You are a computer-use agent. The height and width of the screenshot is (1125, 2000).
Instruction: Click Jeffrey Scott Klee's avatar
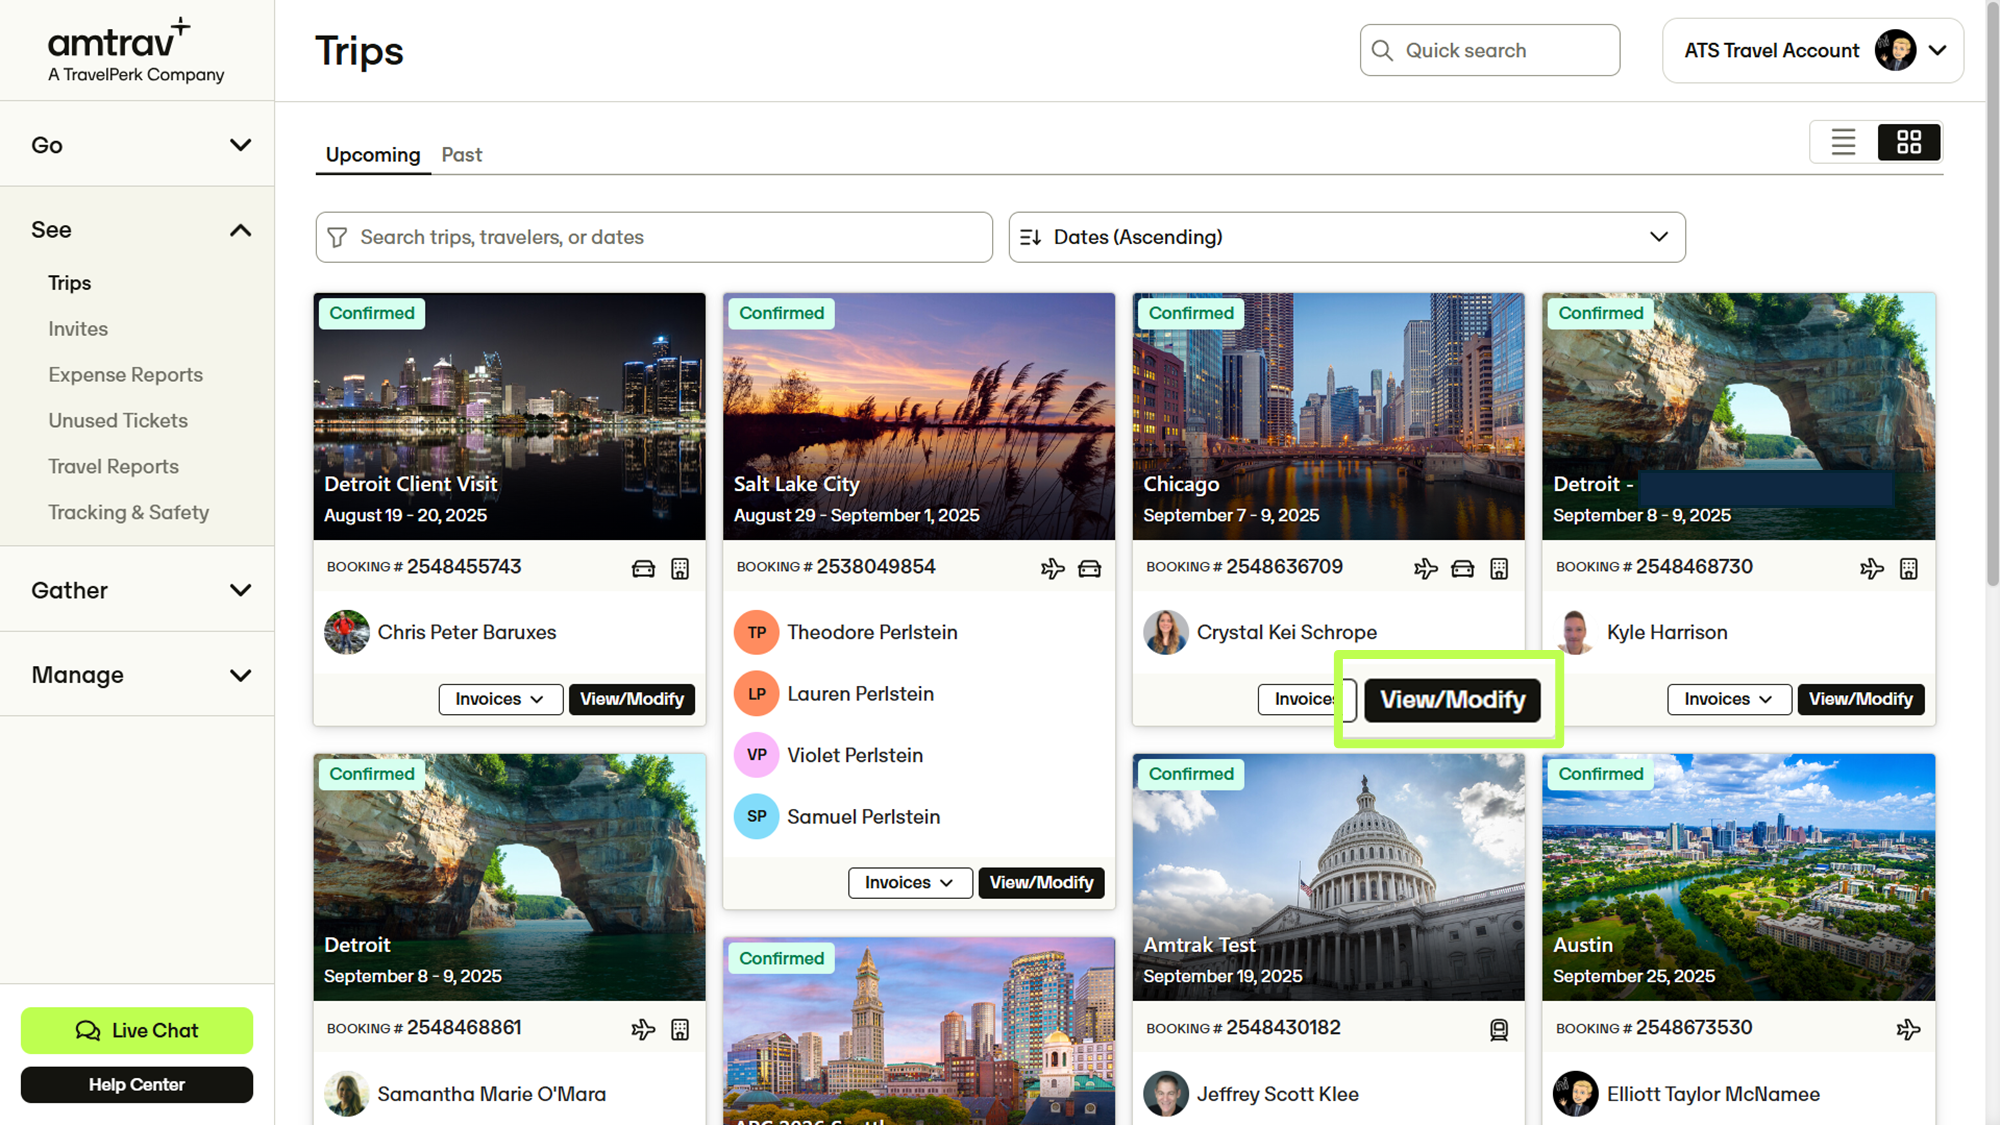[x=1166, y=1094]
